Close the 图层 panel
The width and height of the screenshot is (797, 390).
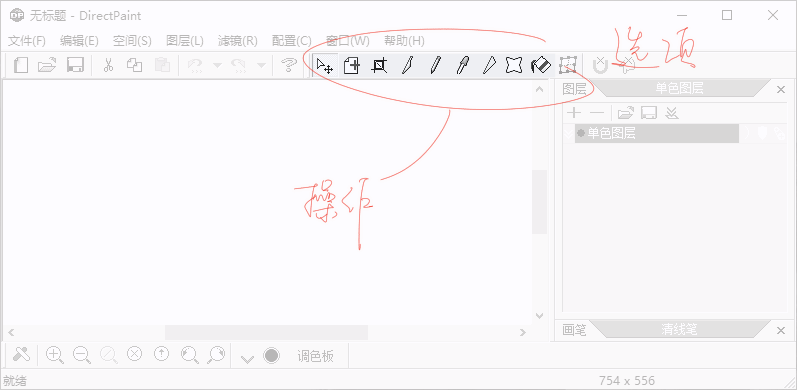tap(781, 89)
